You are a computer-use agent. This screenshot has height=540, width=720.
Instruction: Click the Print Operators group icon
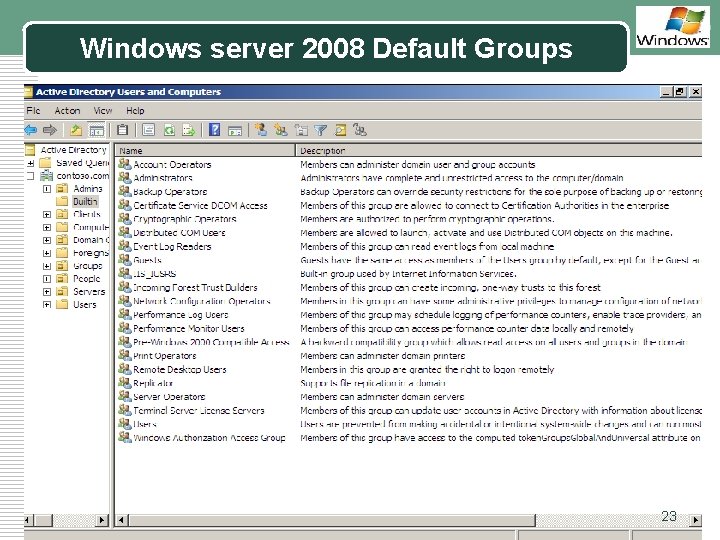click(124, 355)
